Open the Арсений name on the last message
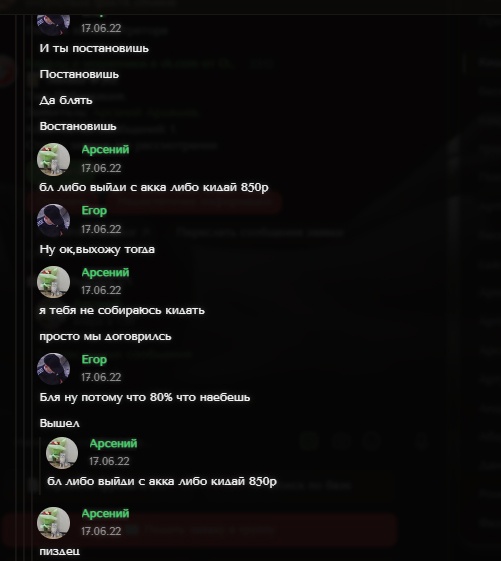 click(x=105, y=513)
